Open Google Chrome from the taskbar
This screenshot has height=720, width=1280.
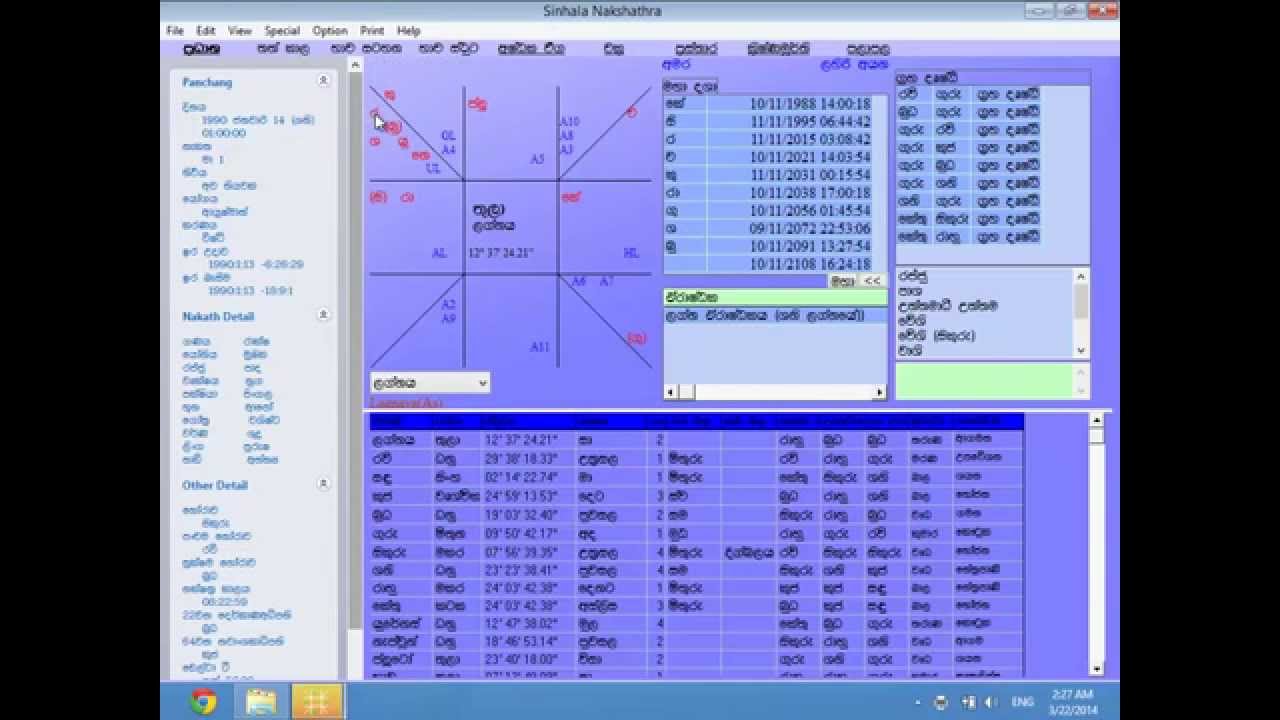pyautogui.click(x=203, y=702)
